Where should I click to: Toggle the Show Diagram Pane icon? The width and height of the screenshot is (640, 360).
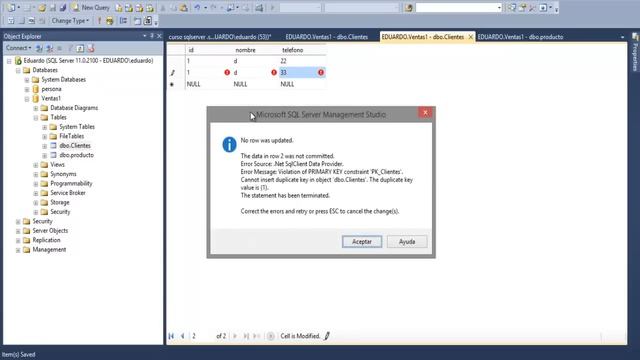tap(11, 21)
